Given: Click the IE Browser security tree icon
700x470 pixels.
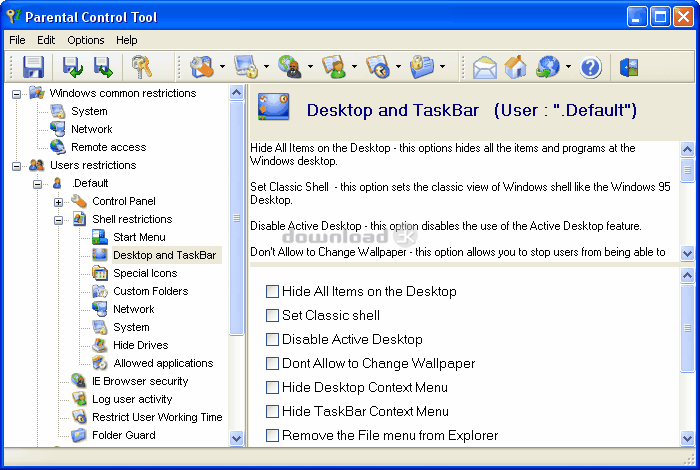Looking at the screenshot, I should point(79,381).
